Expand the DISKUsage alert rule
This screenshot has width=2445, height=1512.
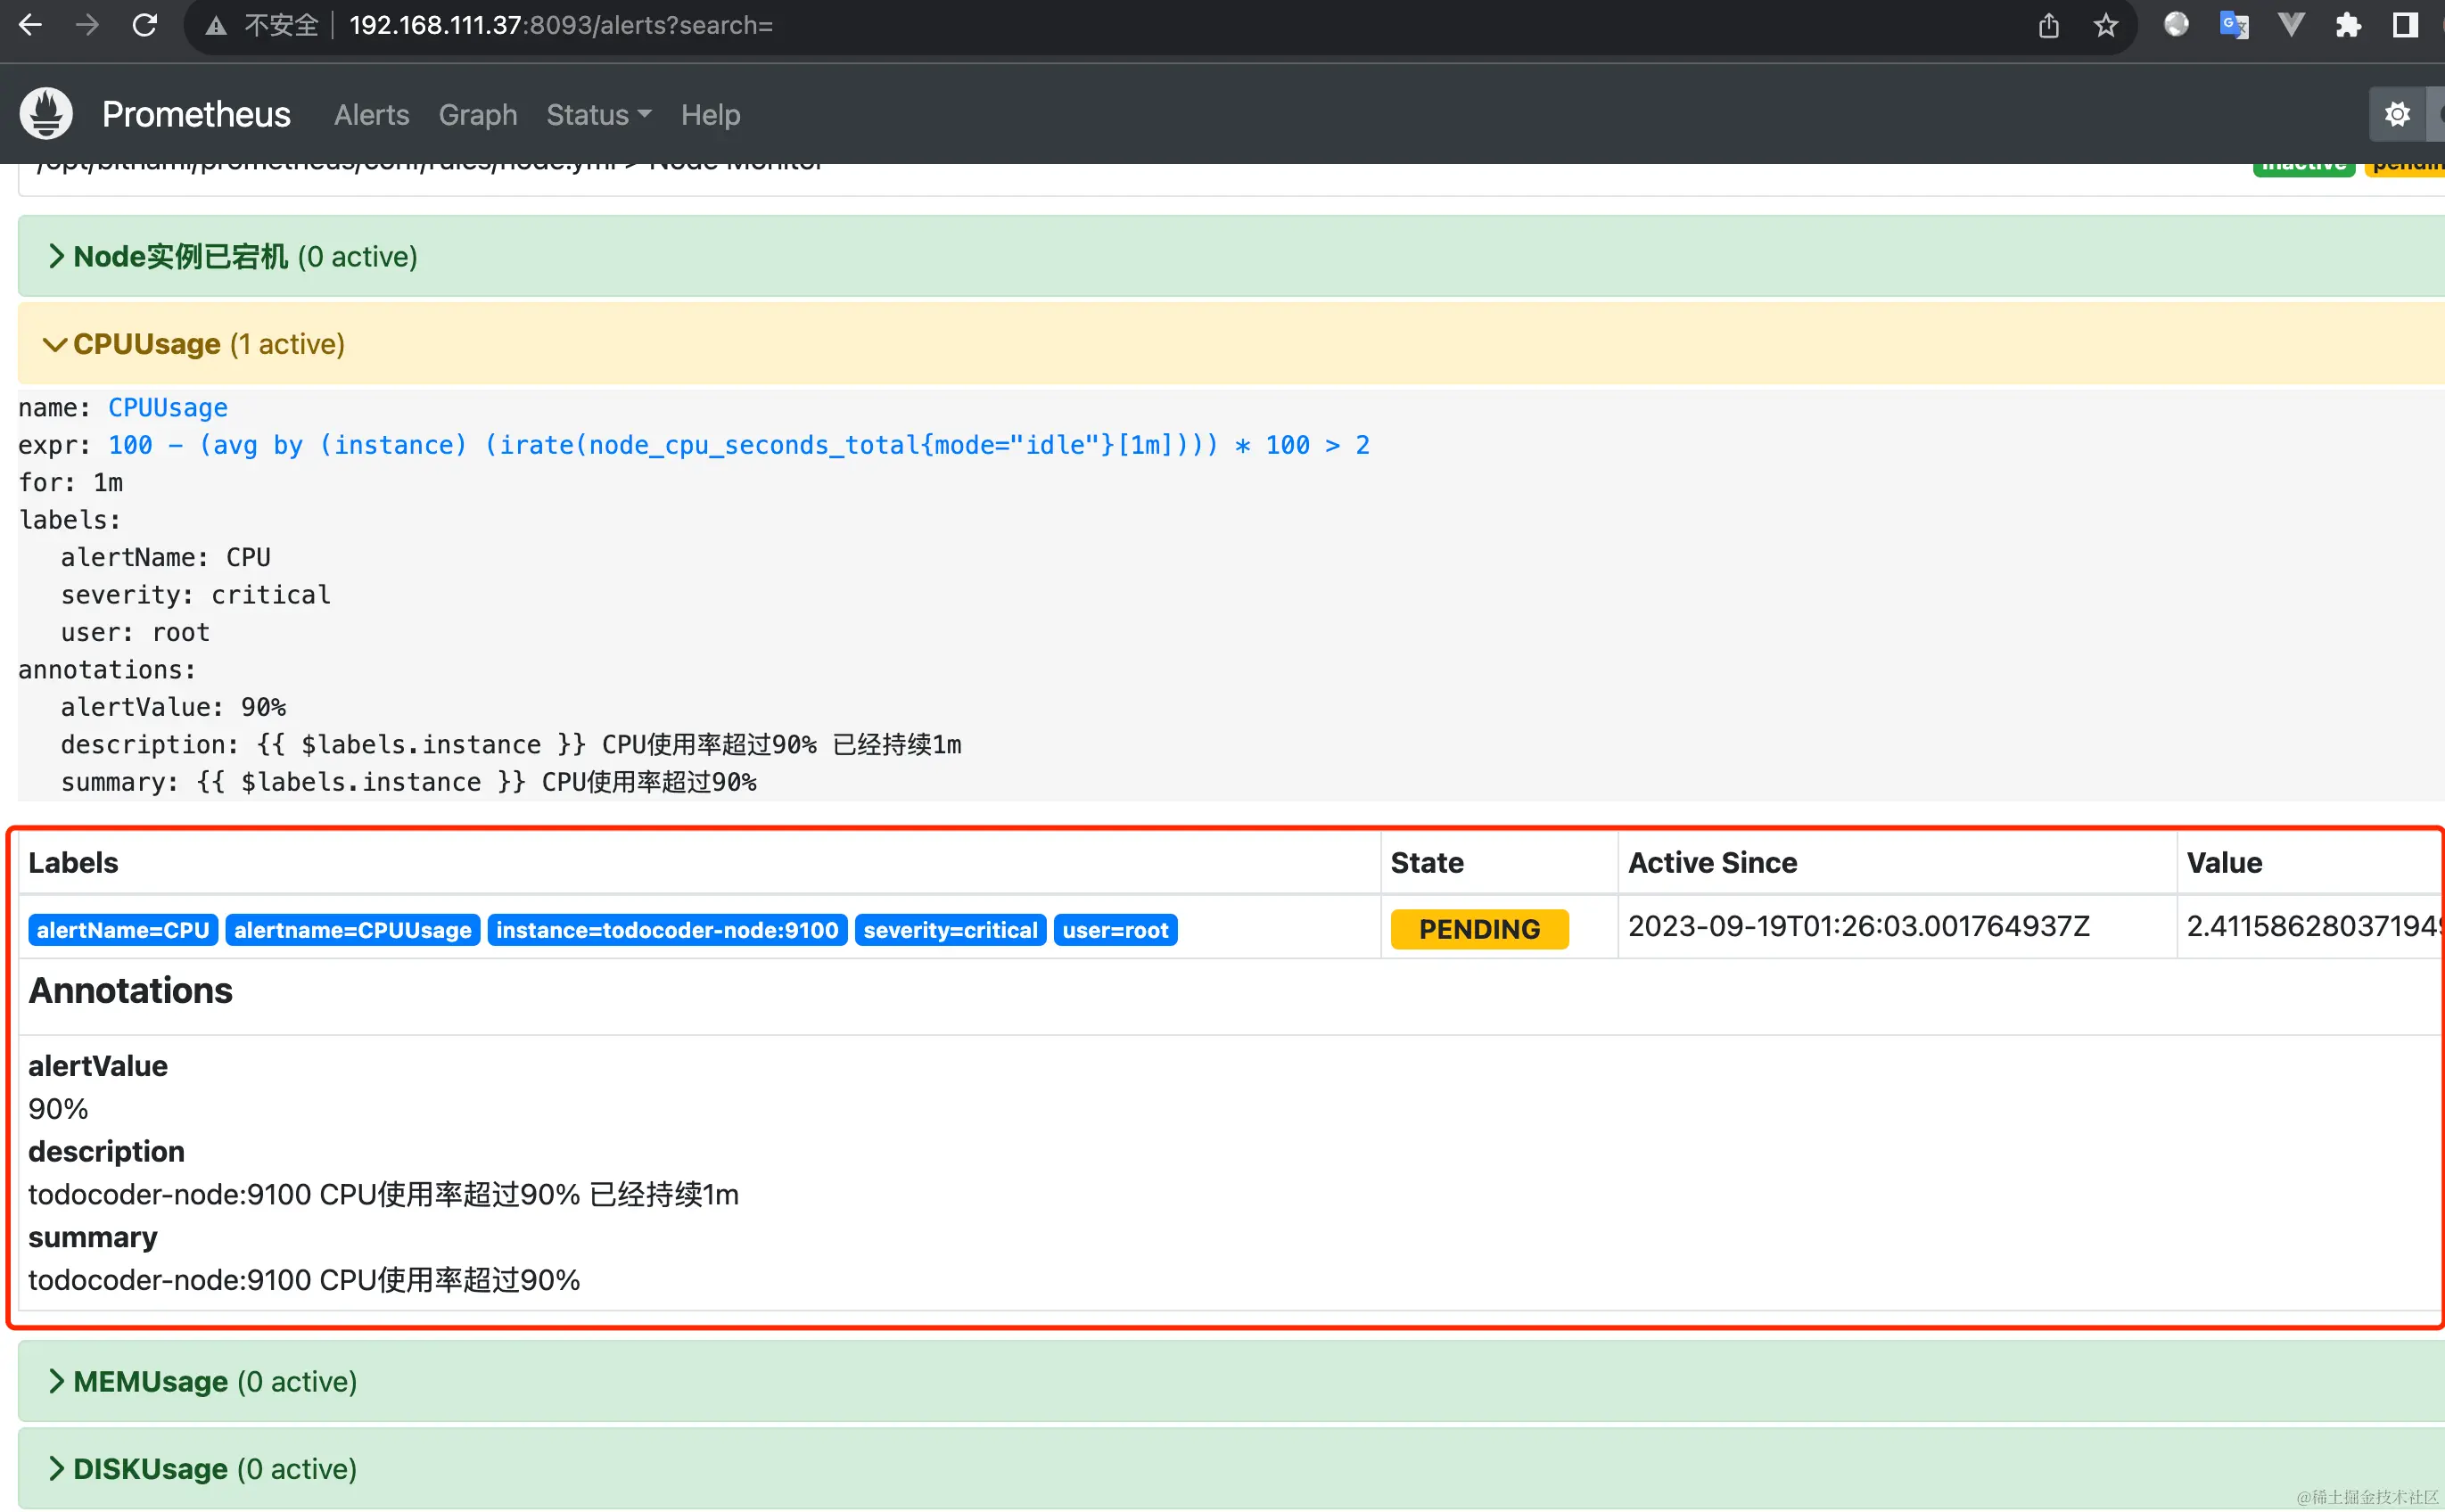pyautogui.click(x=1231, y=1468)
